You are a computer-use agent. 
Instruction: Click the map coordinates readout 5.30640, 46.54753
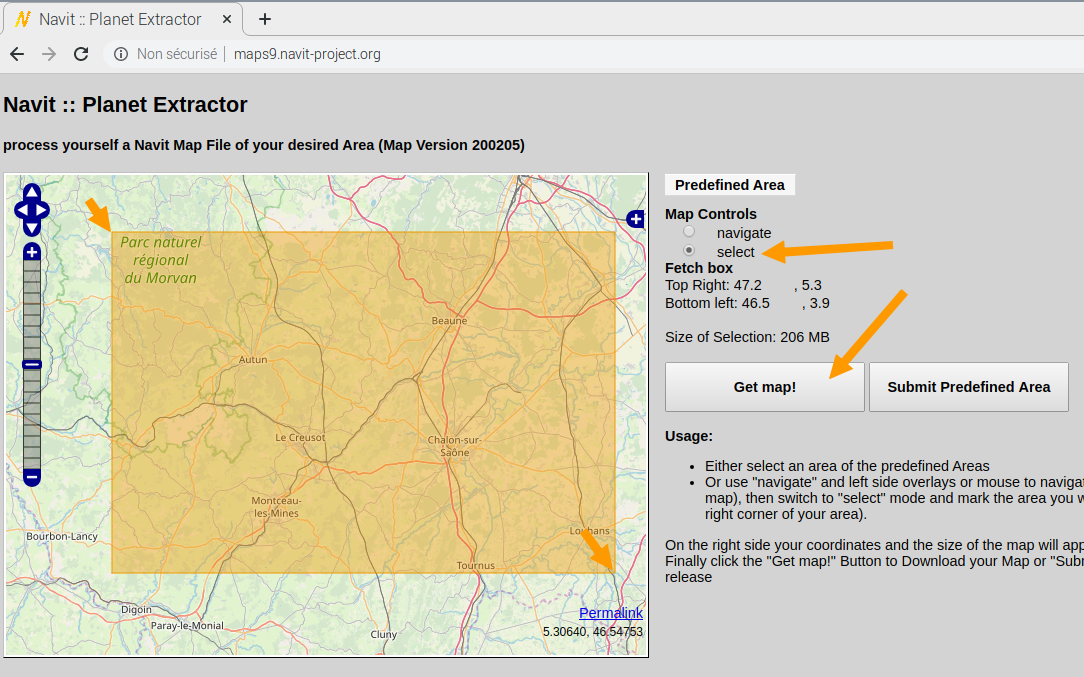(592, 631)
